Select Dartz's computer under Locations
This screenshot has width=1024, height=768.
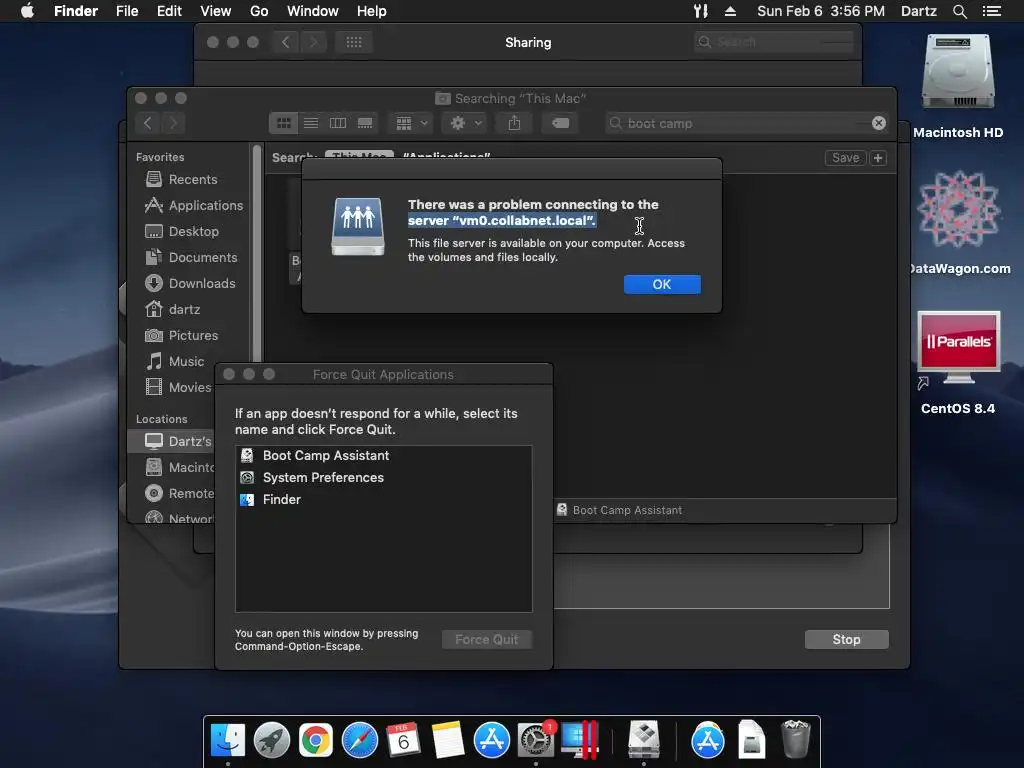point(171,441)
